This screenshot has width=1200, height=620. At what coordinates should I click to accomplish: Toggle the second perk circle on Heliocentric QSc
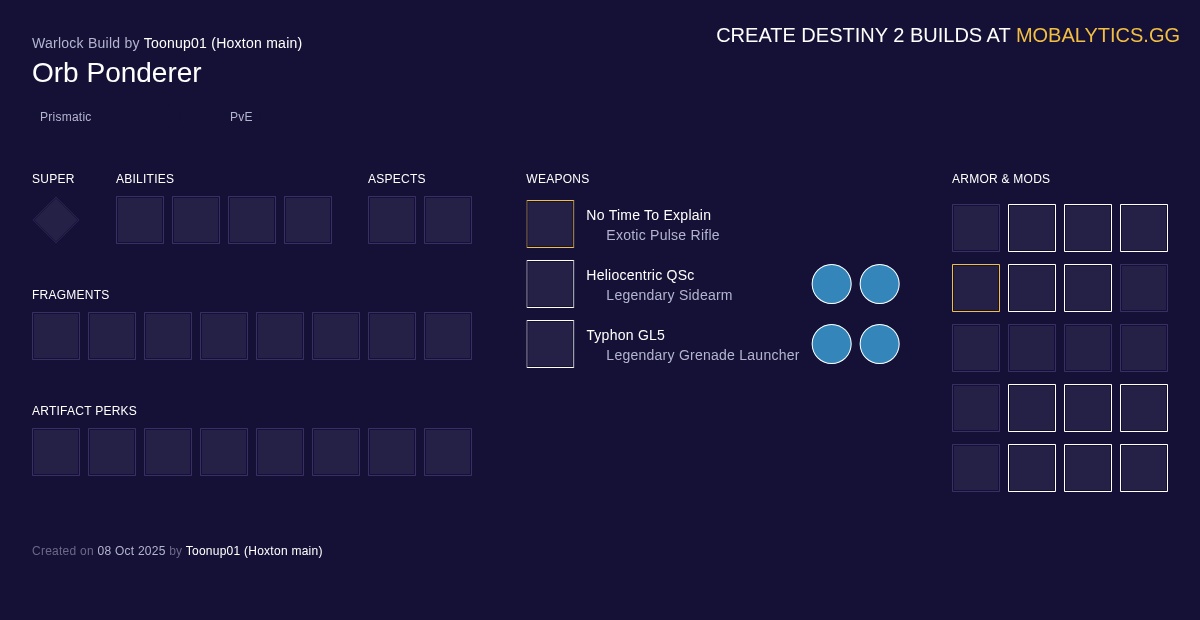880,284
